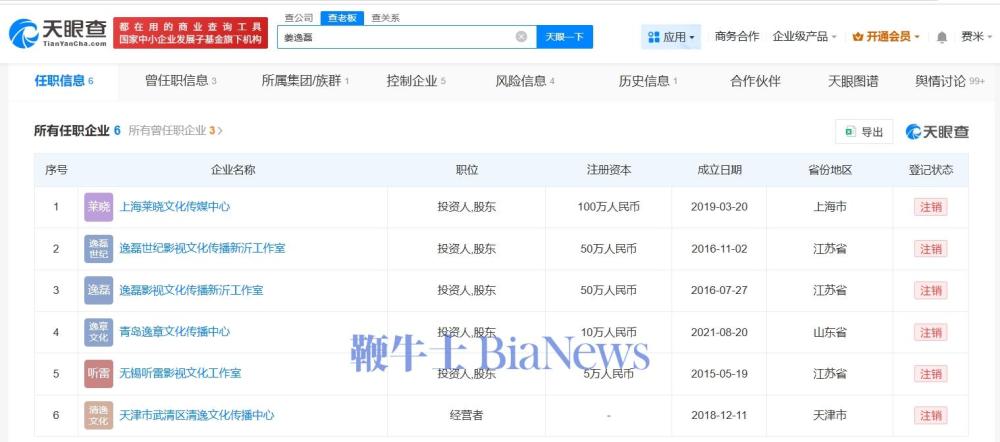Click the 商务合作 link
1000x442 pixels.
coord(737,37)
